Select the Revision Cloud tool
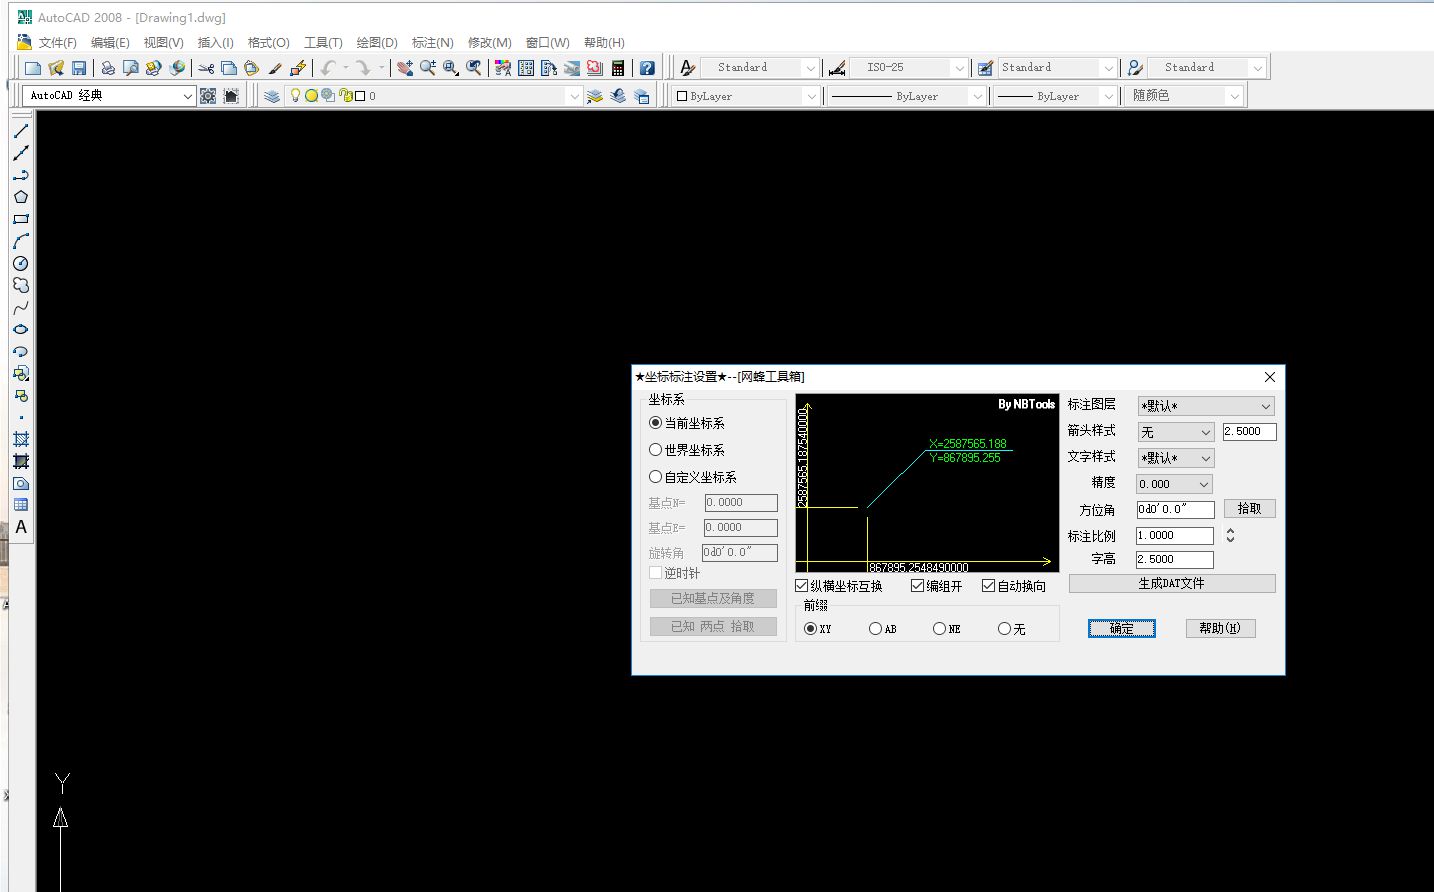The width and height of the screenshot is (1434, 892). (20, 285)
